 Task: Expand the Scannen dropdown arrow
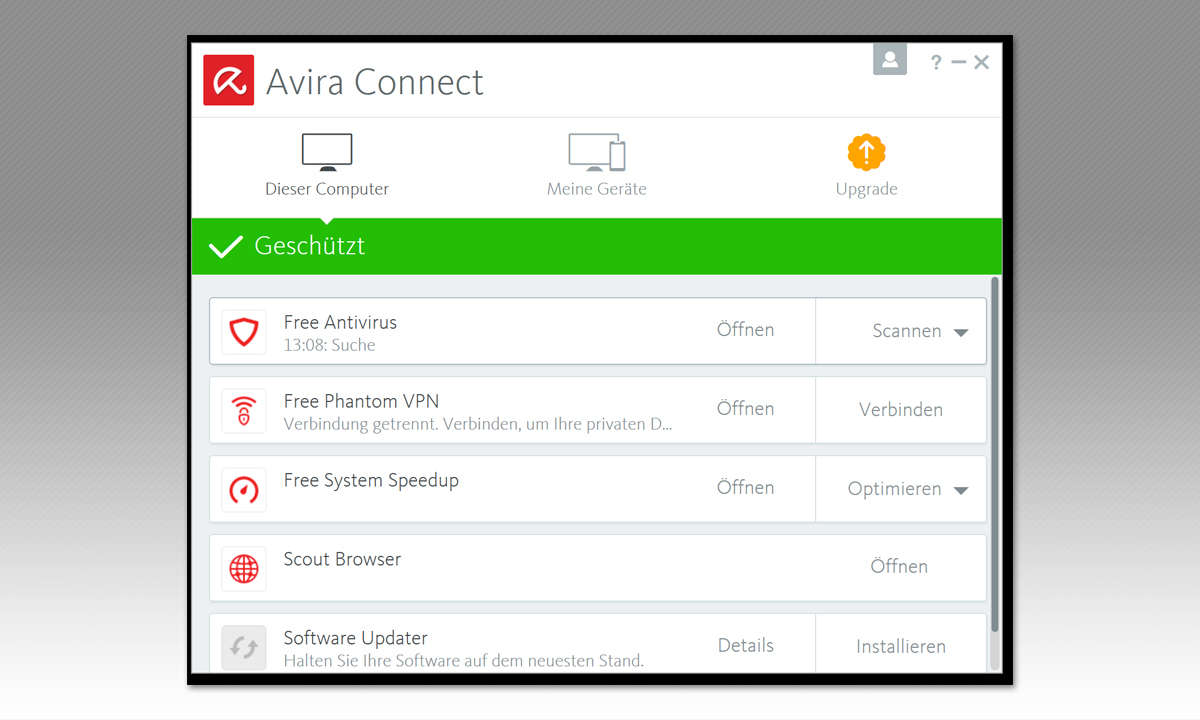pyautogui.click(x=960, y=332)
